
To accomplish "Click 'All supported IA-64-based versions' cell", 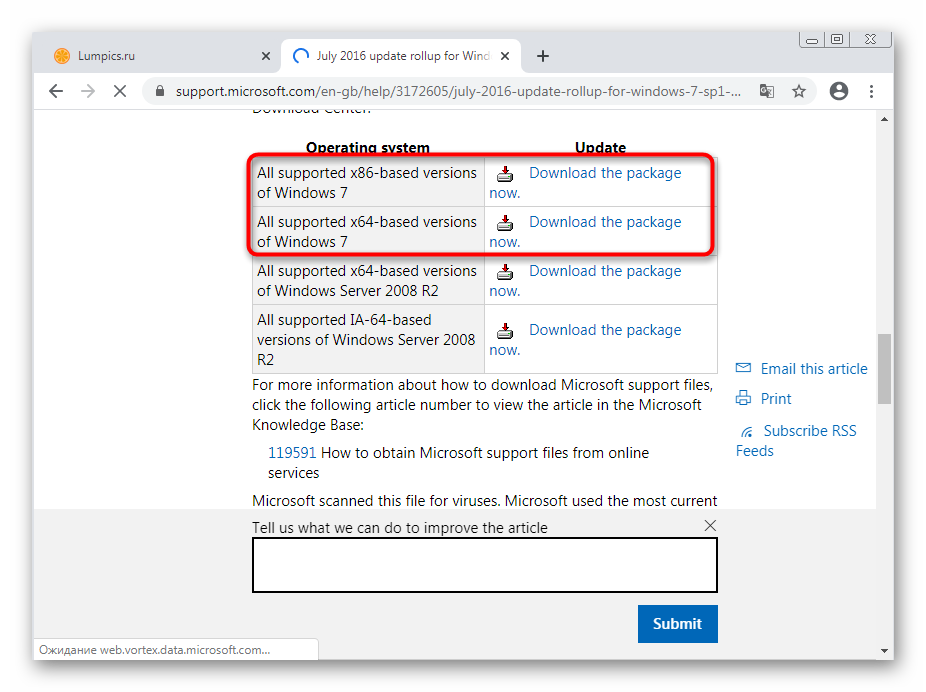I will (368, 340).
